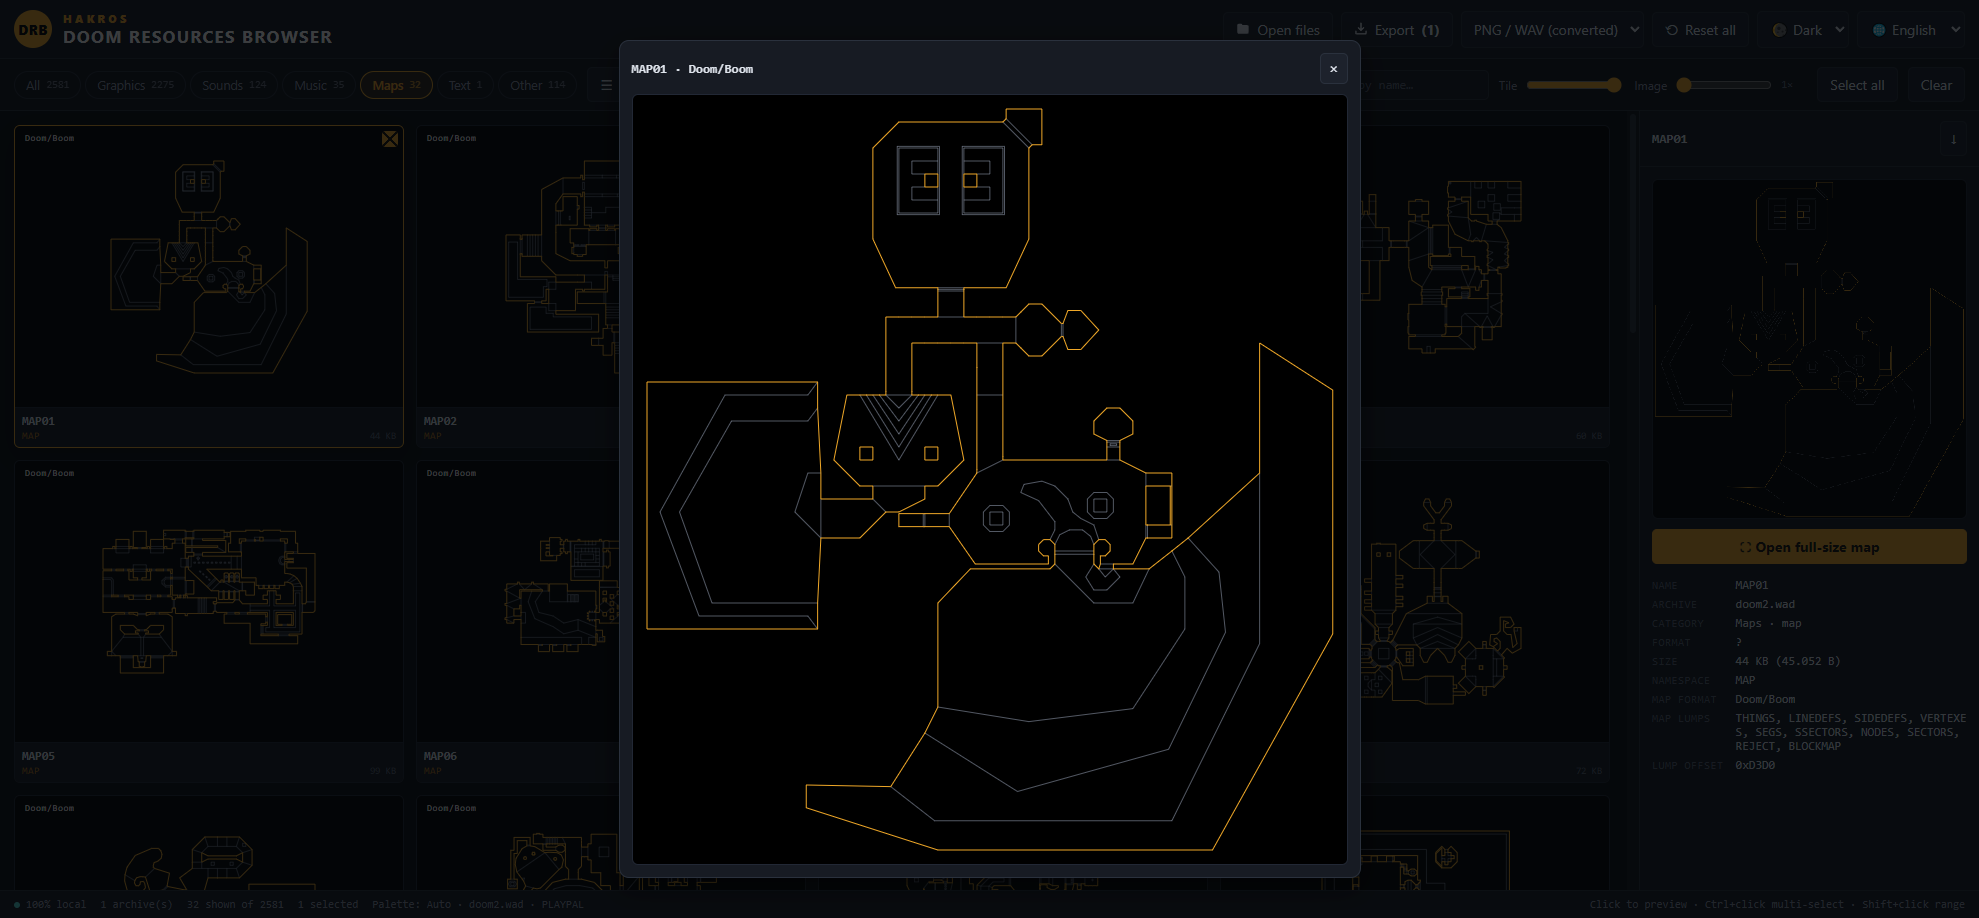
Task: Click the enlarged map drawing in the dialog
Action: pos(990,479)
